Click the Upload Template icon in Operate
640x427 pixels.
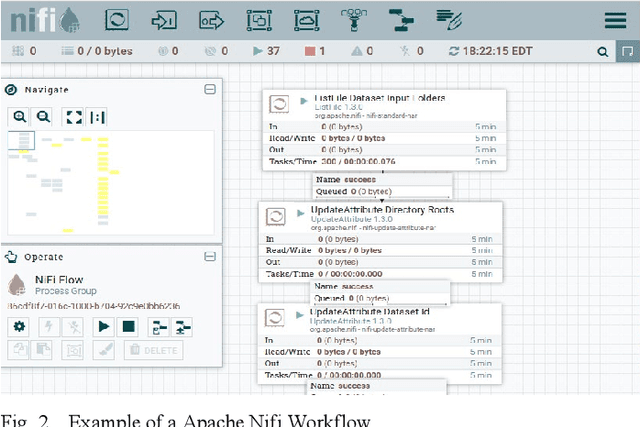click(182, 327)
